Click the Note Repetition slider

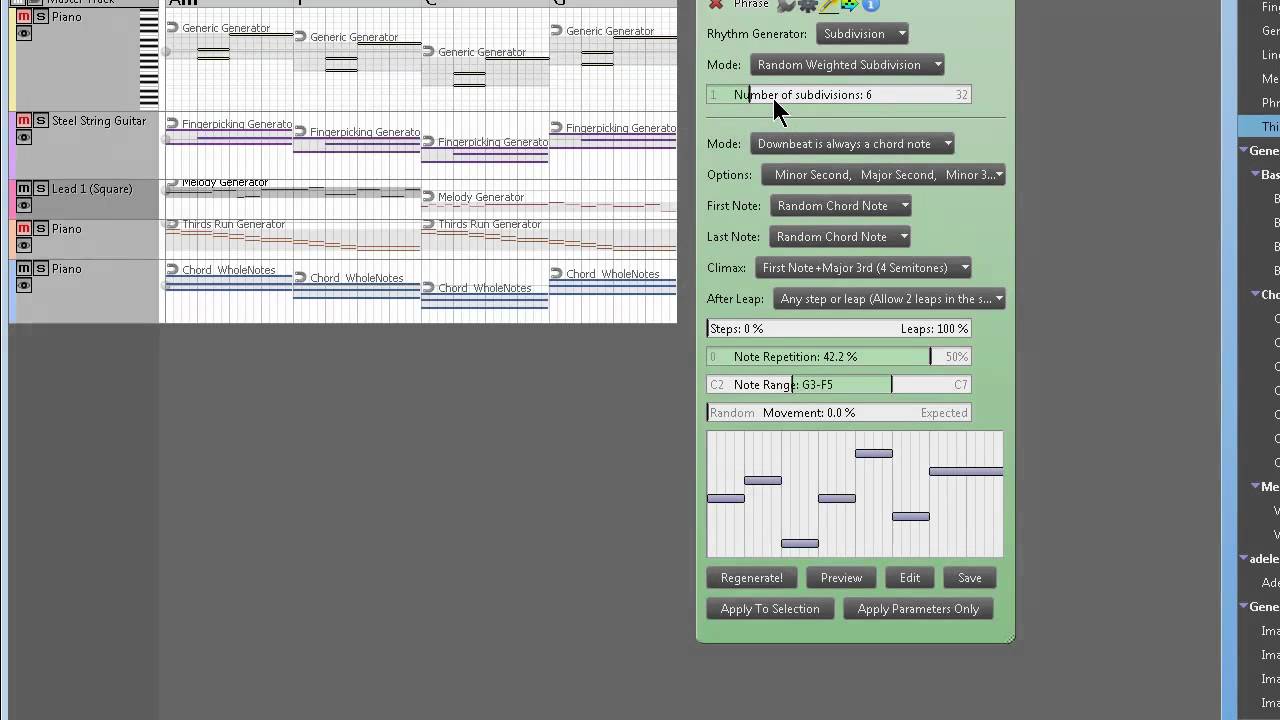839,357
